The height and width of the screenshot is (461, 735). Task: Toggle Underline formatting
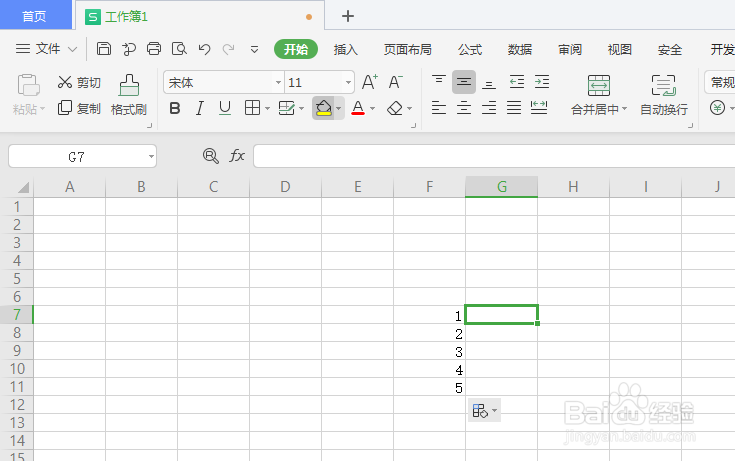[x=225, y=108]
